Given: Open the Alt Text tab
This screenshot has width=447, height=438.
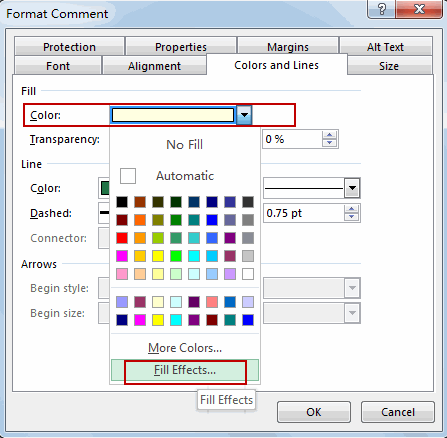Looking at the screenshot, I should click(385, 47).
